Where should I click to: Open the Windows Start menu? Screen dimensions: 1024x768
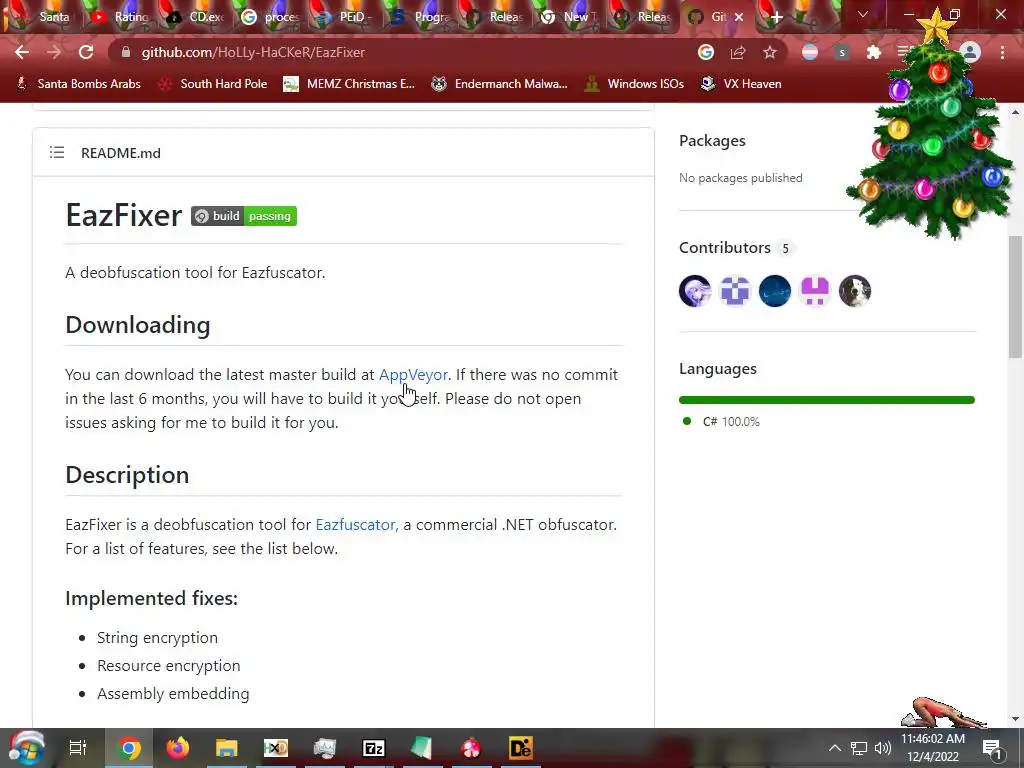pos(26,748)
